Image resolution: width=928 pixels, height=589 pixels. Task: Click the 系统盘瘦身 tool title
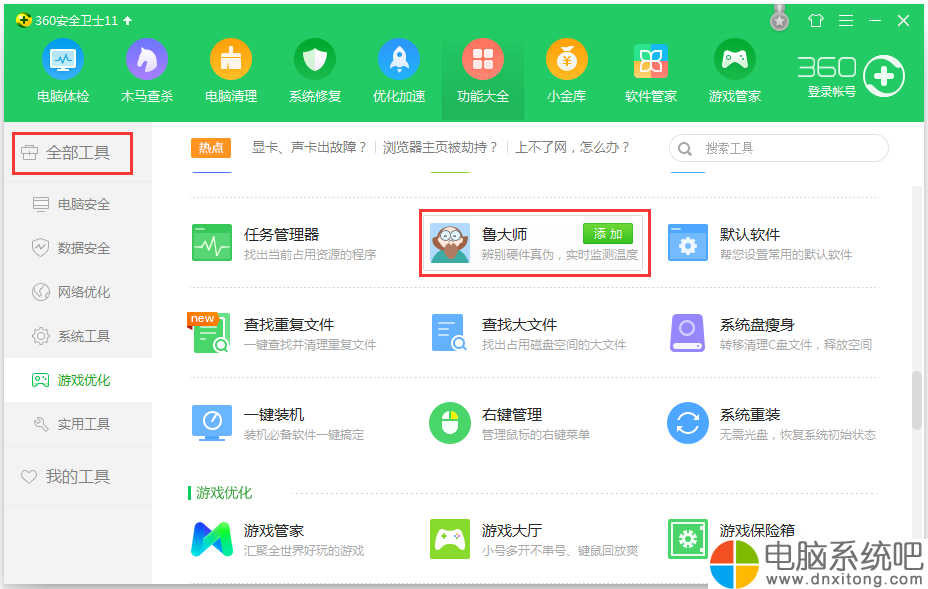click(757, 324)
